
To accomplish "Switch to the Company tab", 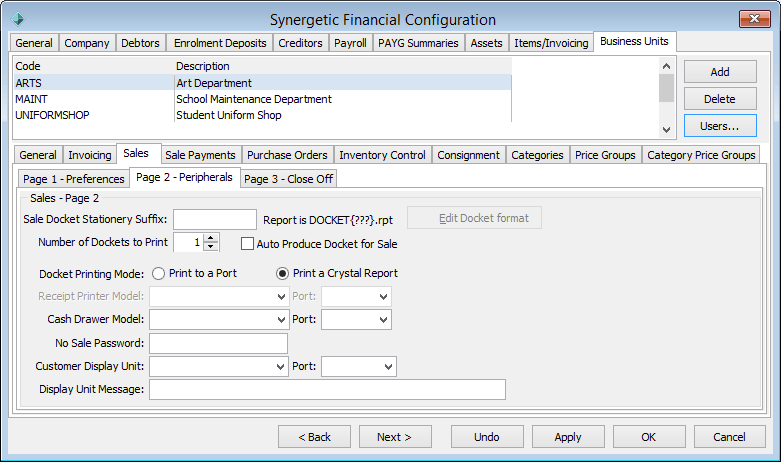I will [x=87, y=43].
